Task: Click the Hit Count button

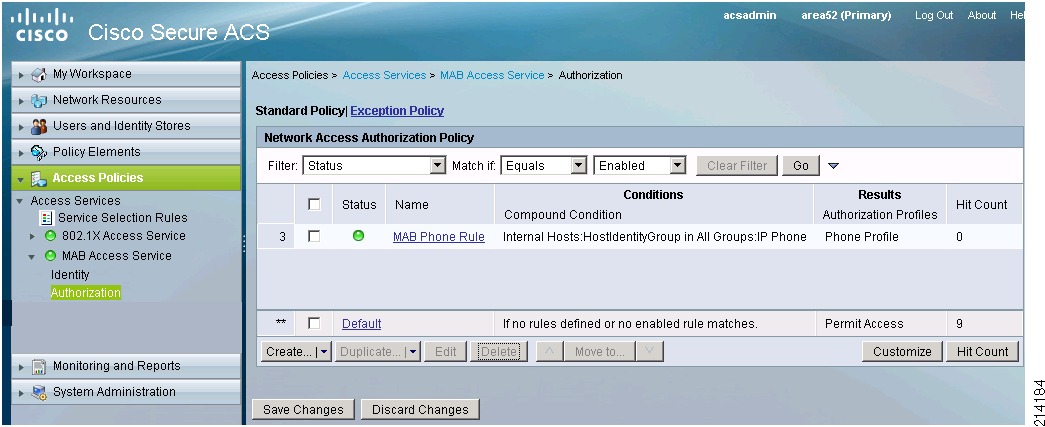Action: click(x=982, y=352)
